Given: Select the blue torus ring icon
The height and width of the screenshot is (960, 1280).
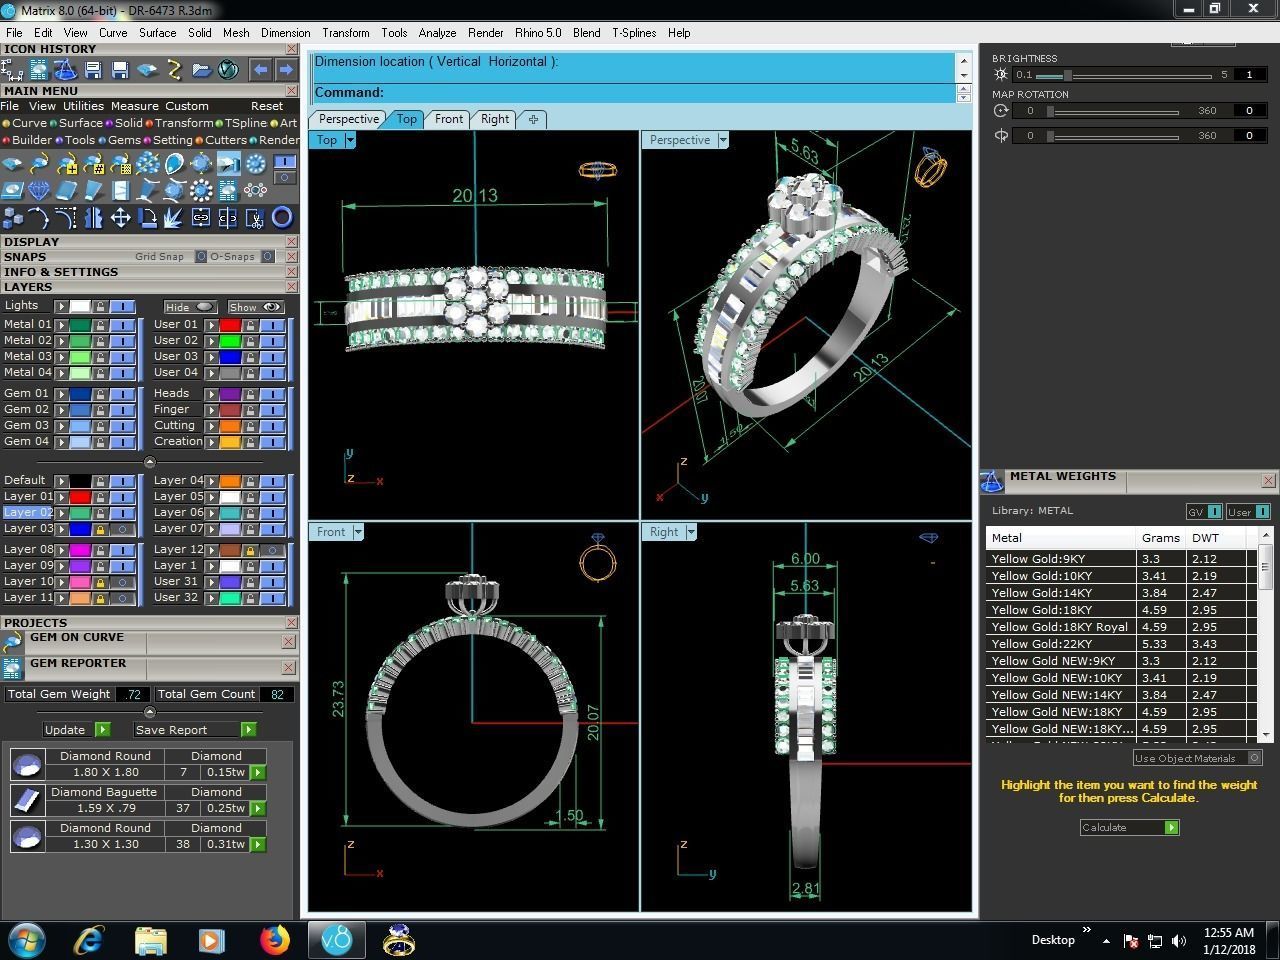Looking at the screenshot, I should click(282, 218).
